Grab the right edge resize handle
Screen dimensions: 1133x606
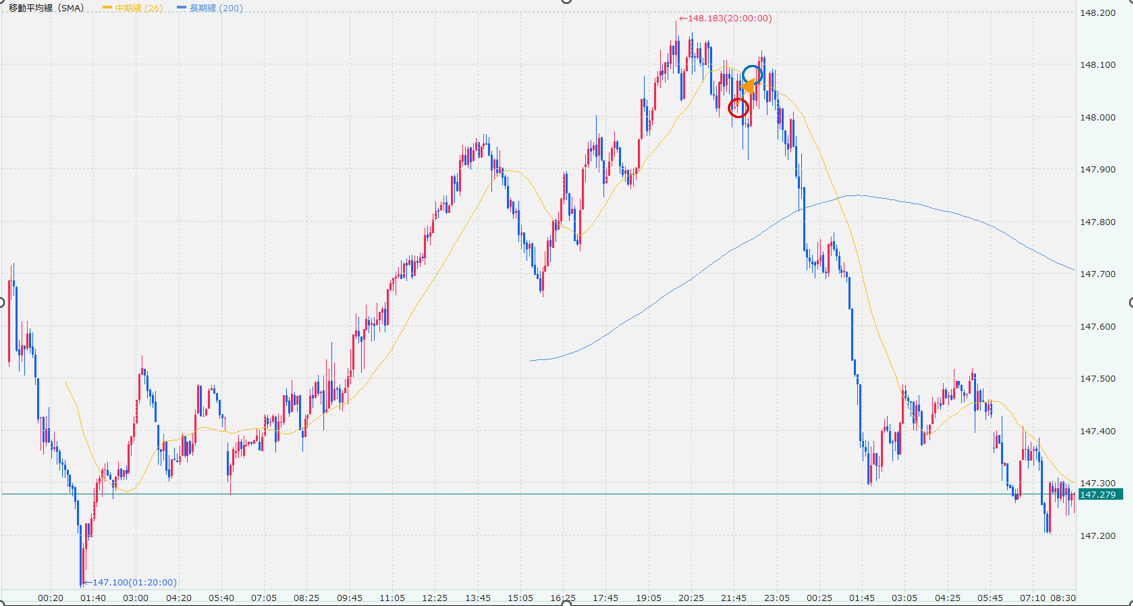(1130, 303)
